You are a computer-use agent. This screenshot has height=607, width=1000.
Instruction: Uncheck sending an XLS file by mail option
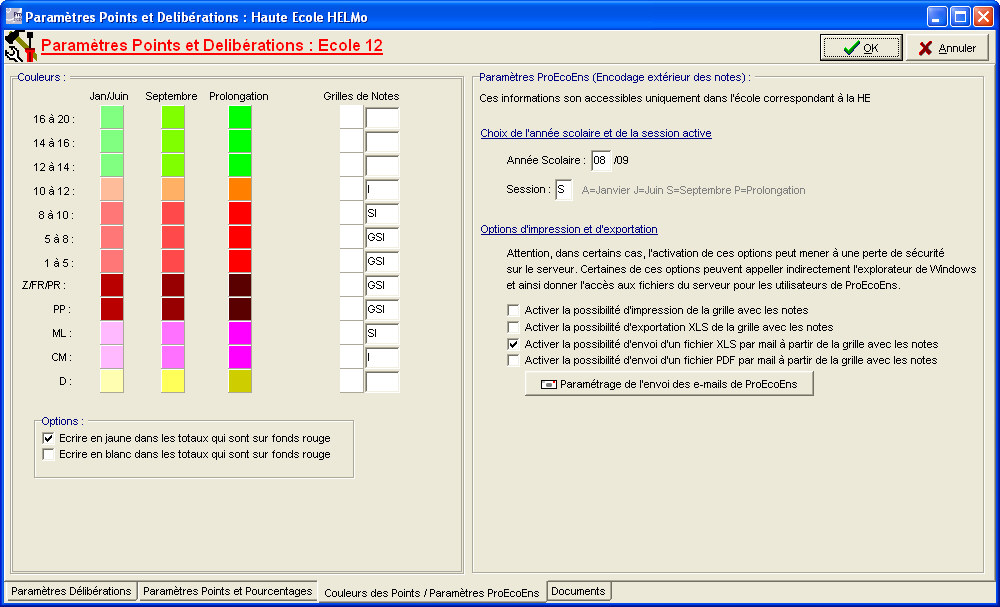(513, 344)
